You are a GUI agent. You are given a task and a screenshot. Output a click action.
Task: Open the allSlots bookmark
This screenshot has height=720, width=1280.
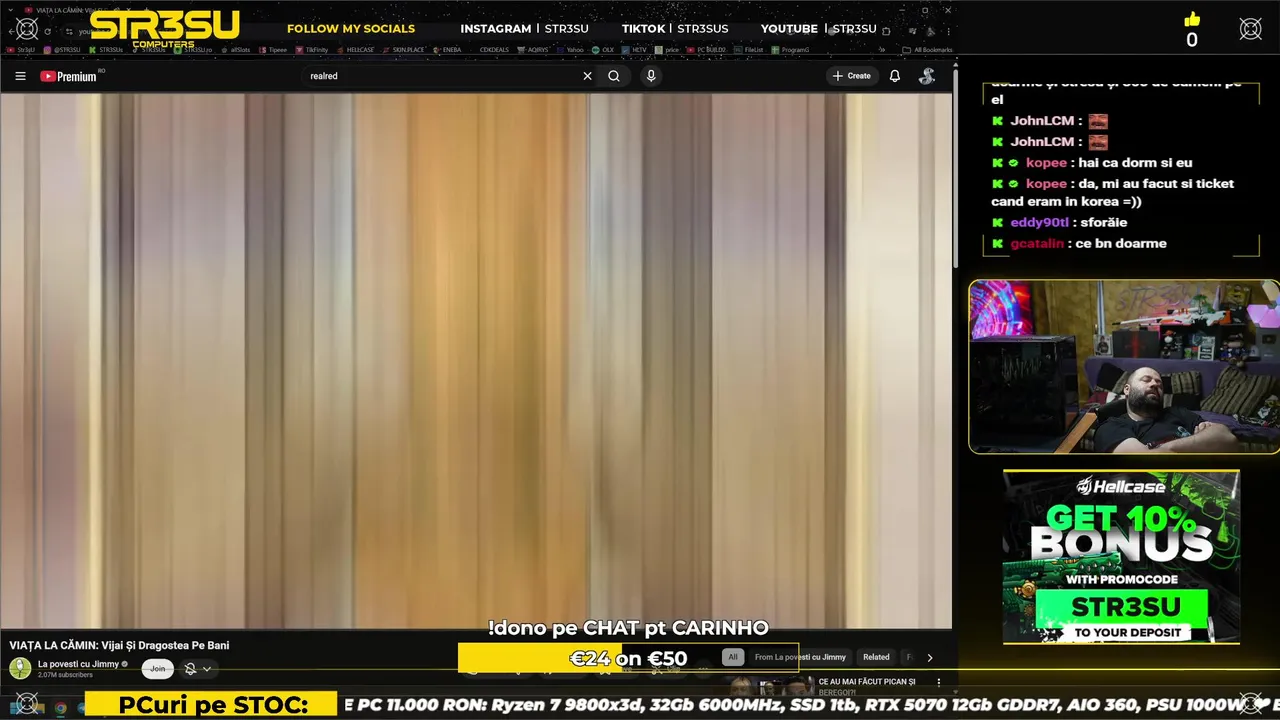[x=236, y=49]
